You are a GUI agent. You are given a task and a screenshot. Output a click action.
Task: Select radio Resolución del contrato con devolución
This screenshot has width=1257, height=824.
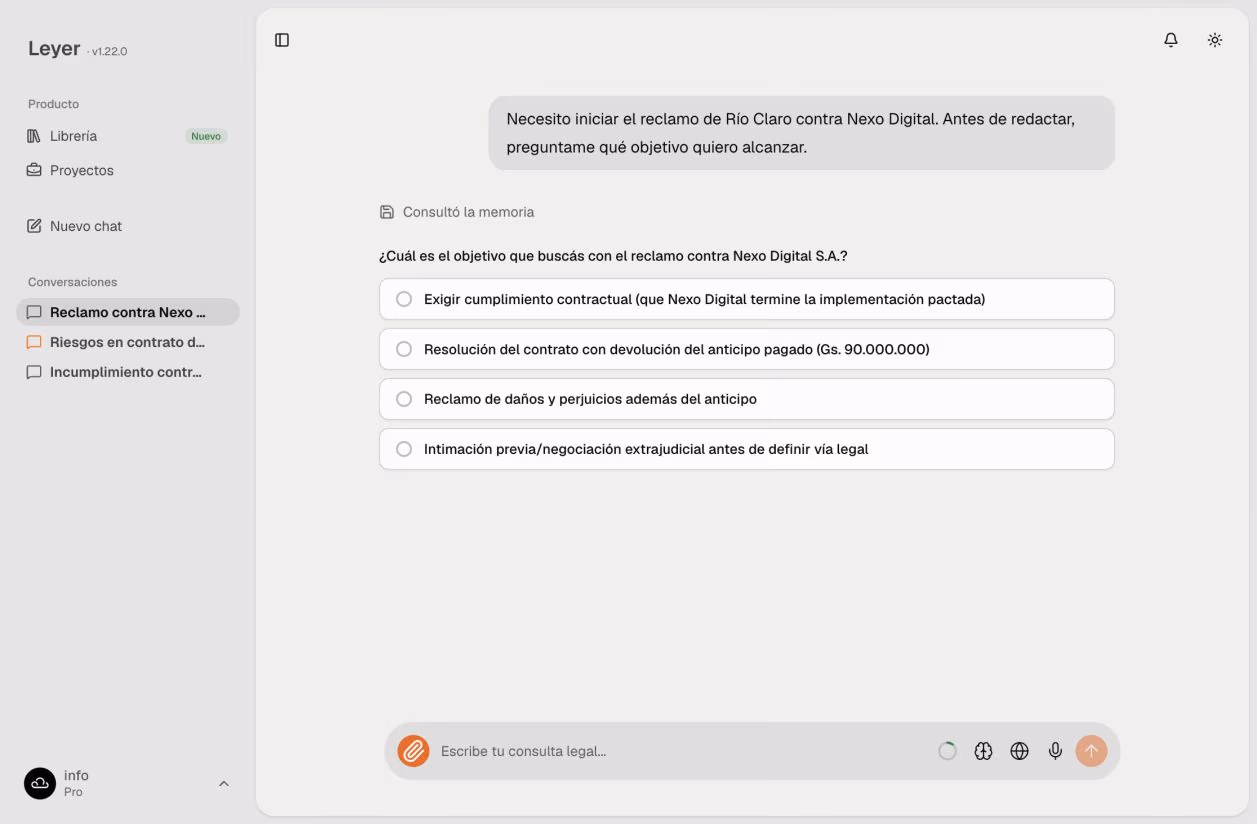404,349
